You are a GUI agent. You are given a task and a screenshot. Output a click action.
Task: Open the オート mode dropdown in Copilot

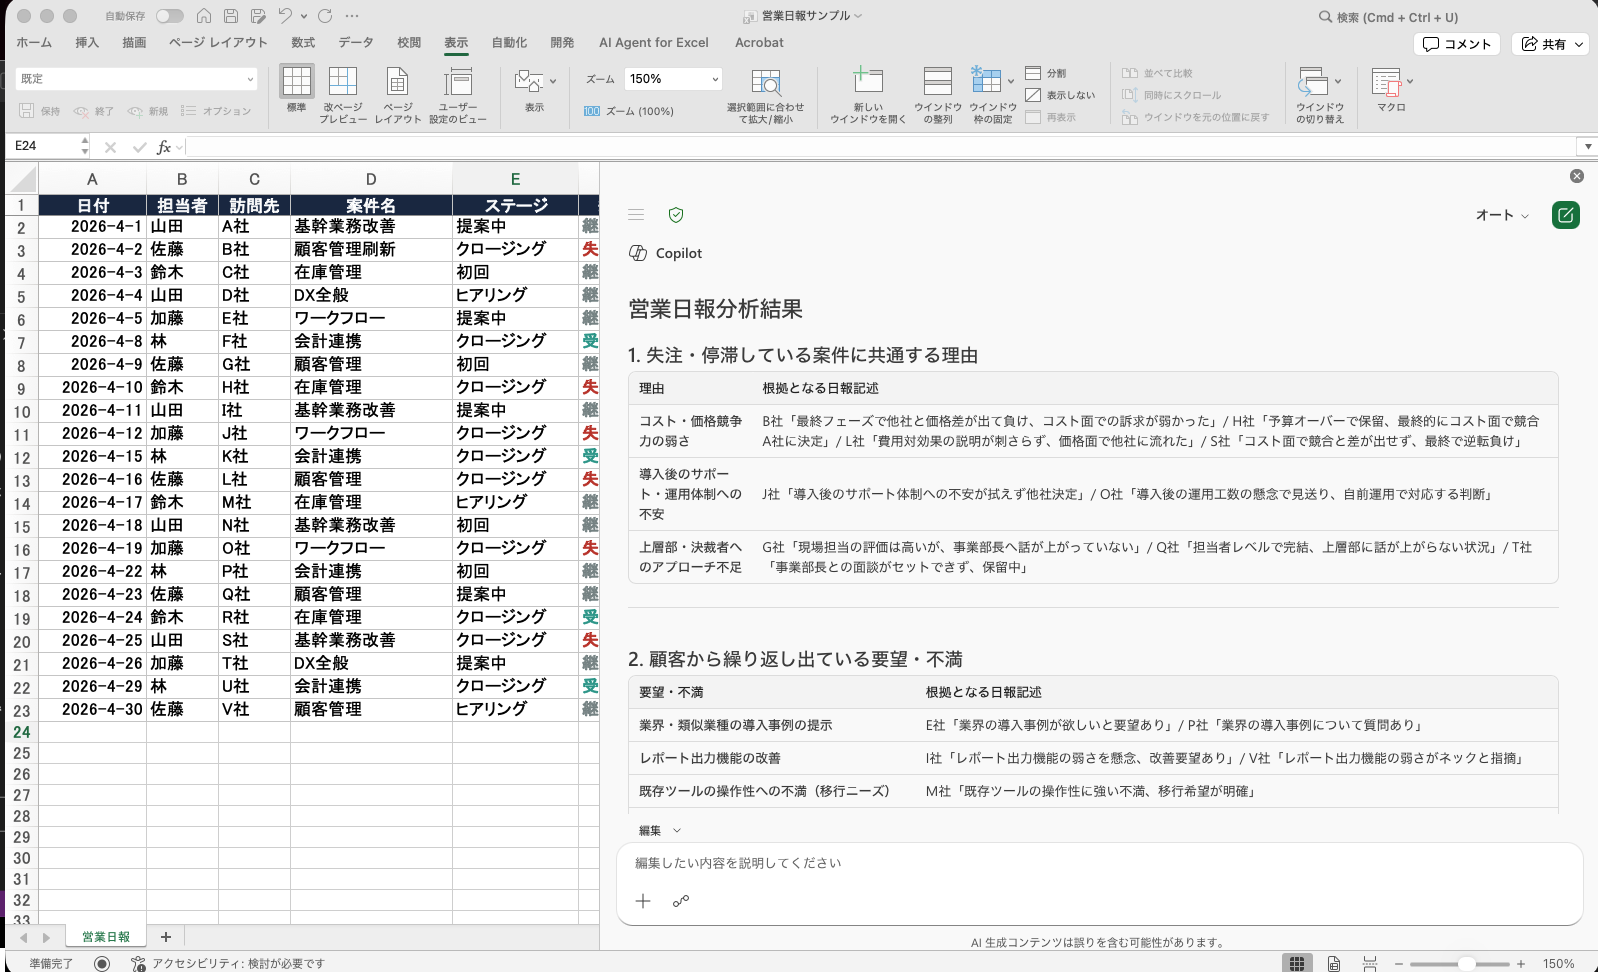(1502, 215)
